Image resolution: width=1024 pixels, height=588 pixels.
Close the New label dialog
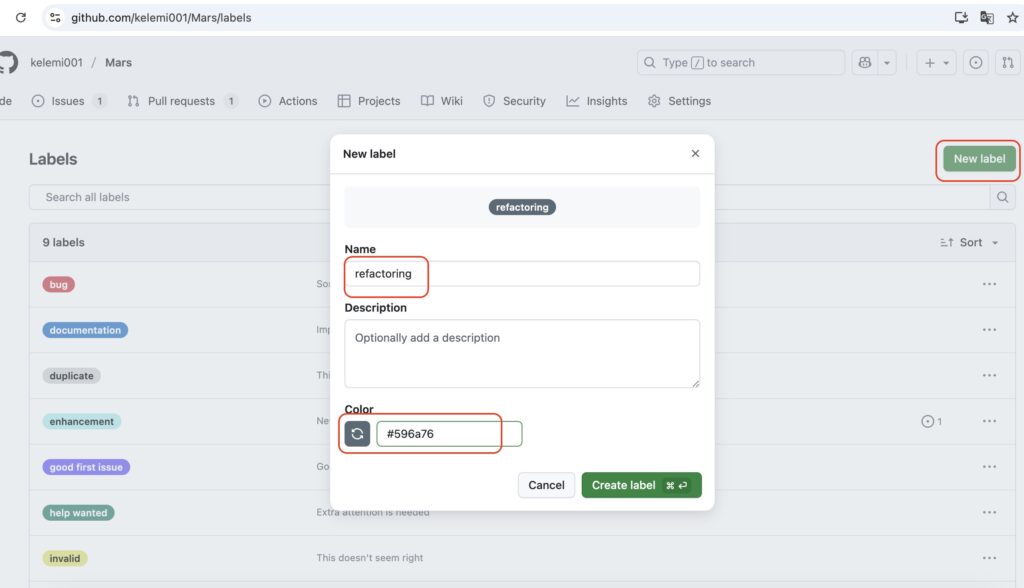click(695, 154)
